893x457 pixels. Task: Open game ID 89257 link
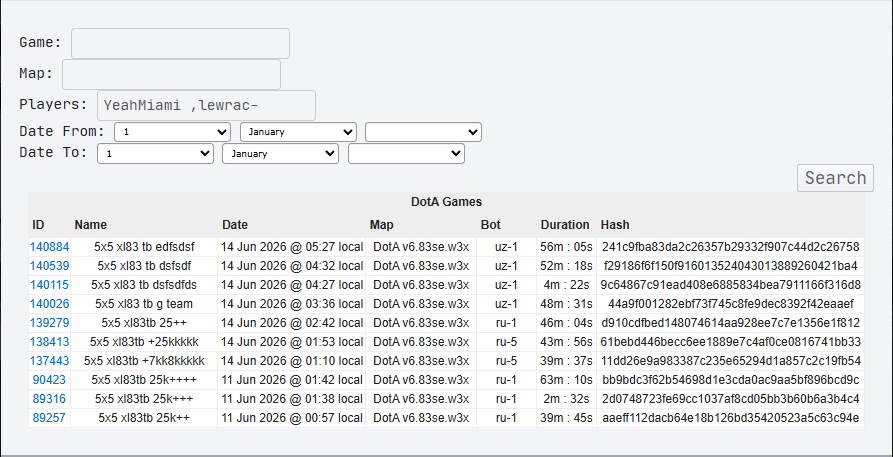pos(49,418)
